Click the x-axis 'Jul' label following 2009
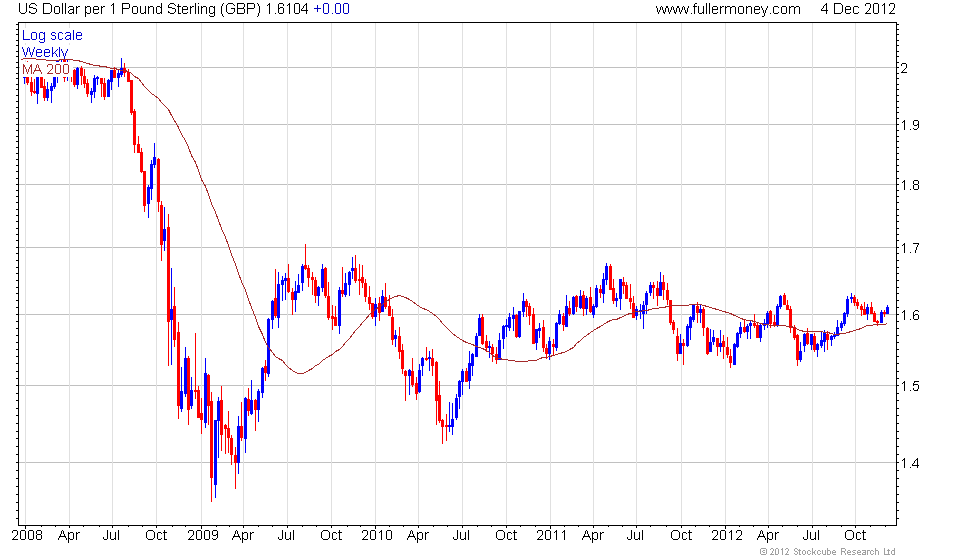This screenshot has width=980, height=560. [286, 535]
